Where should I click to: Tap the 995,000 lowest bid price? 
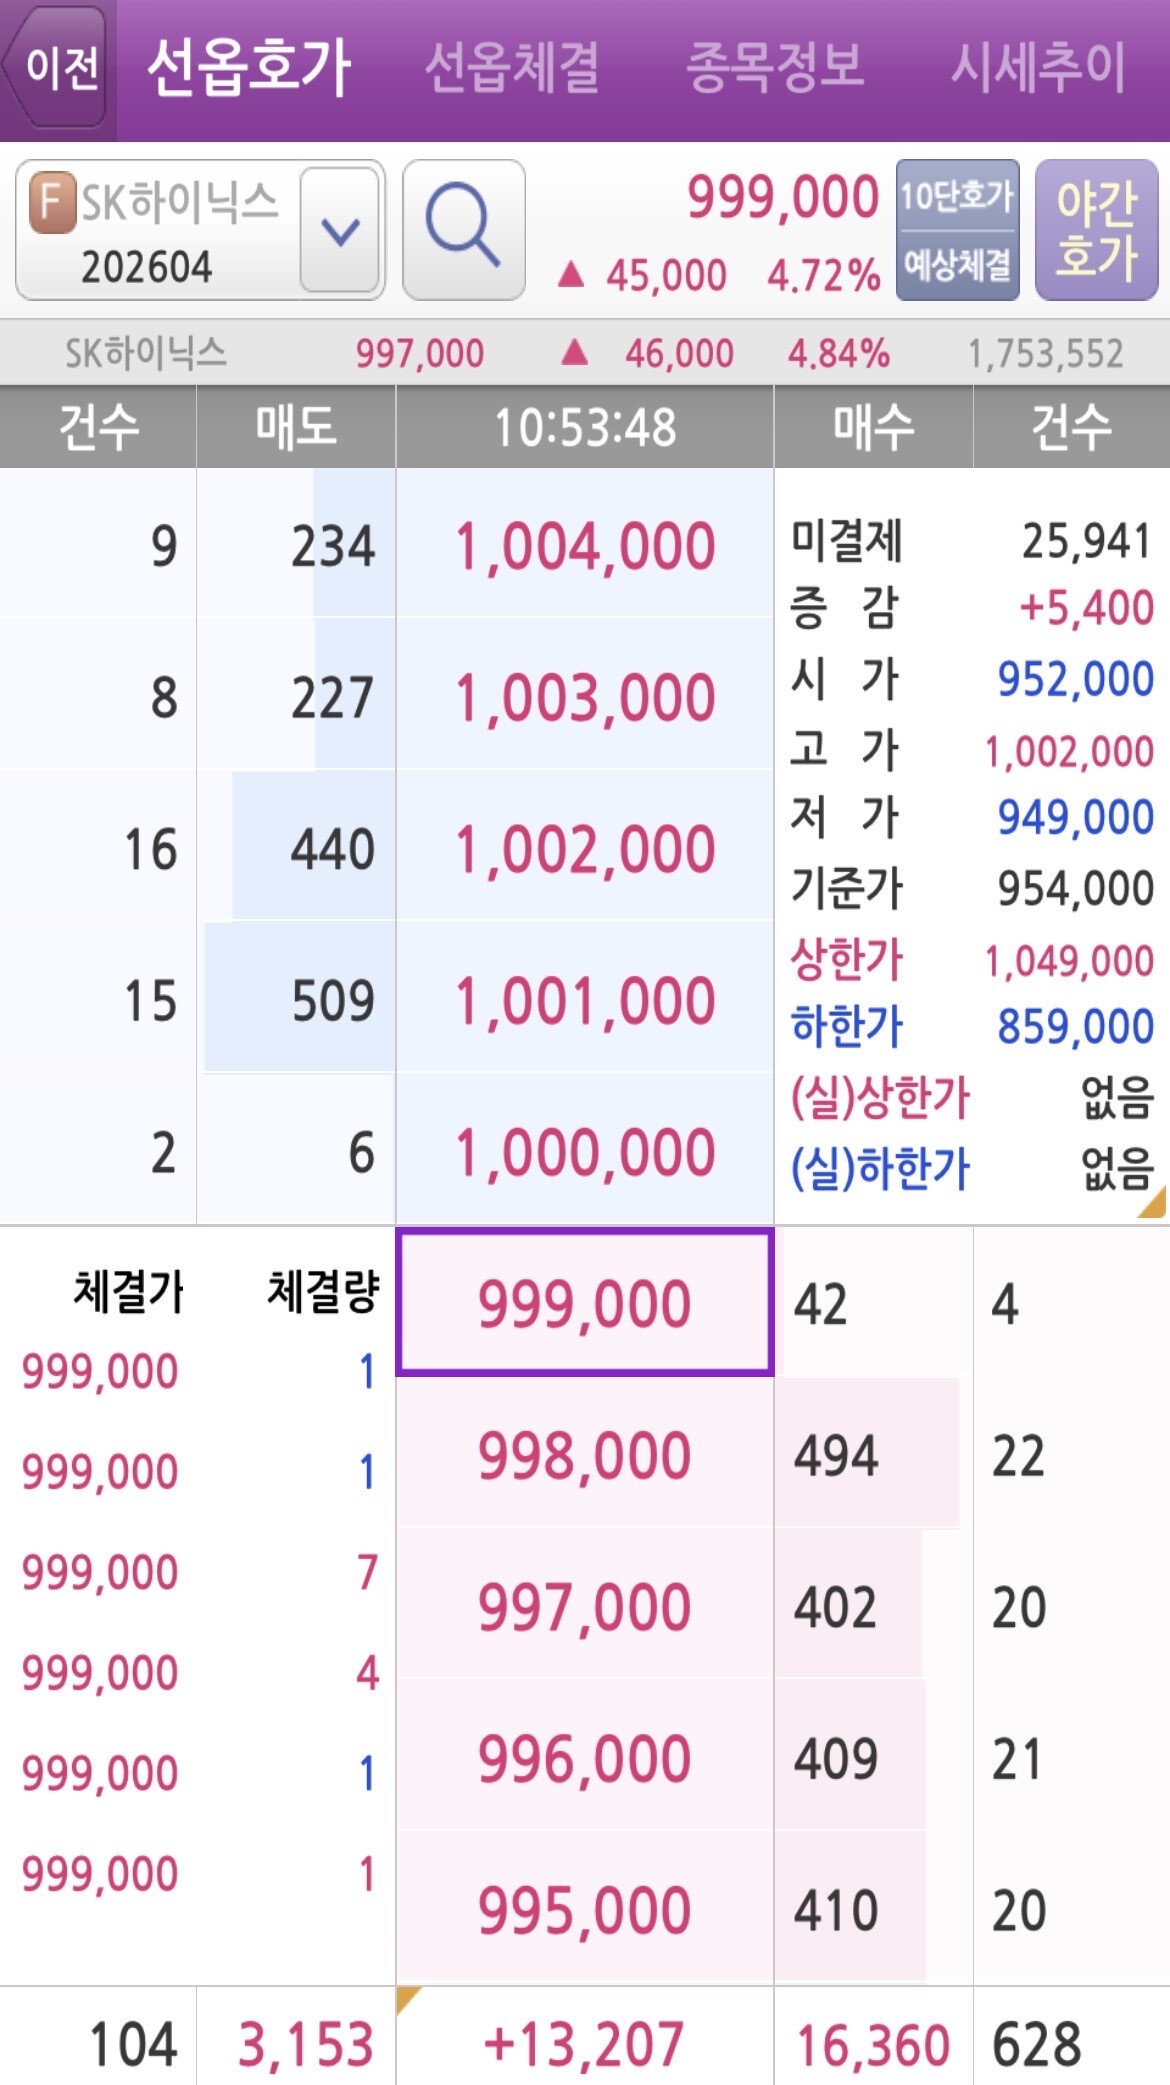(x=585, y=1909)
